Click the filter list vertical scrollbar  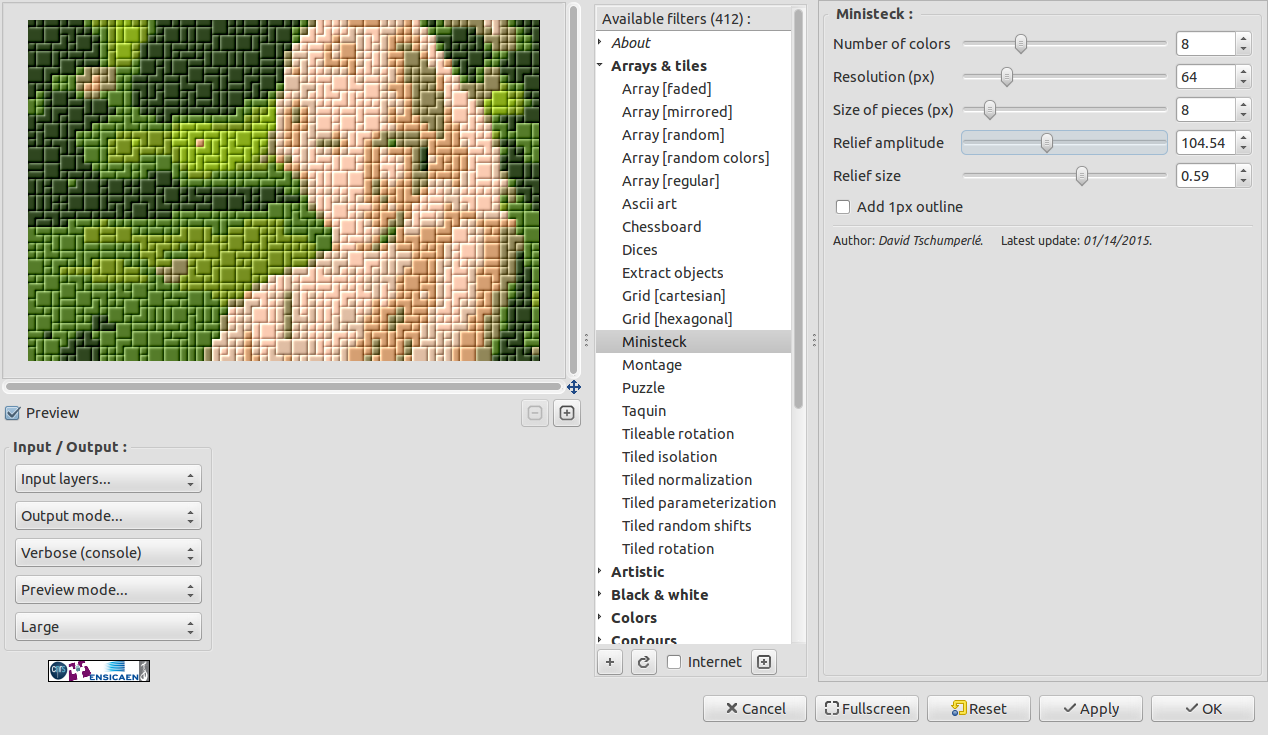[x=798, y=209]
